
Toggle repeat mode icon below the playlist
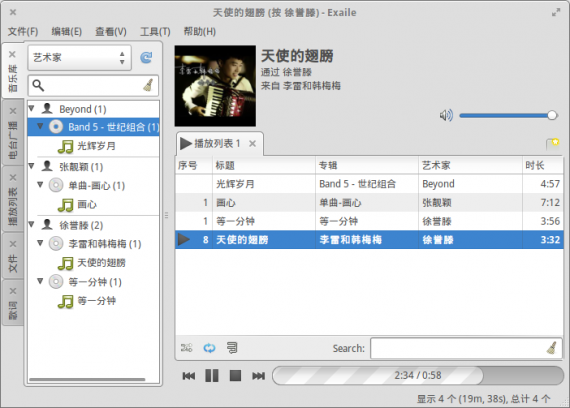point(209,348)
